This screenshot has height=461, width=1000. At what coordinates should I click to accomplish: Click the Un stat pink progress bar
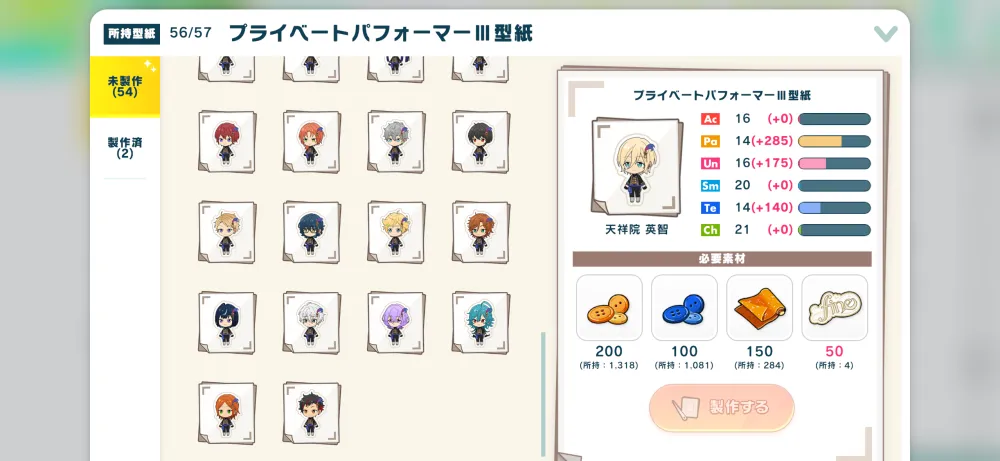(x=834, y=163)
